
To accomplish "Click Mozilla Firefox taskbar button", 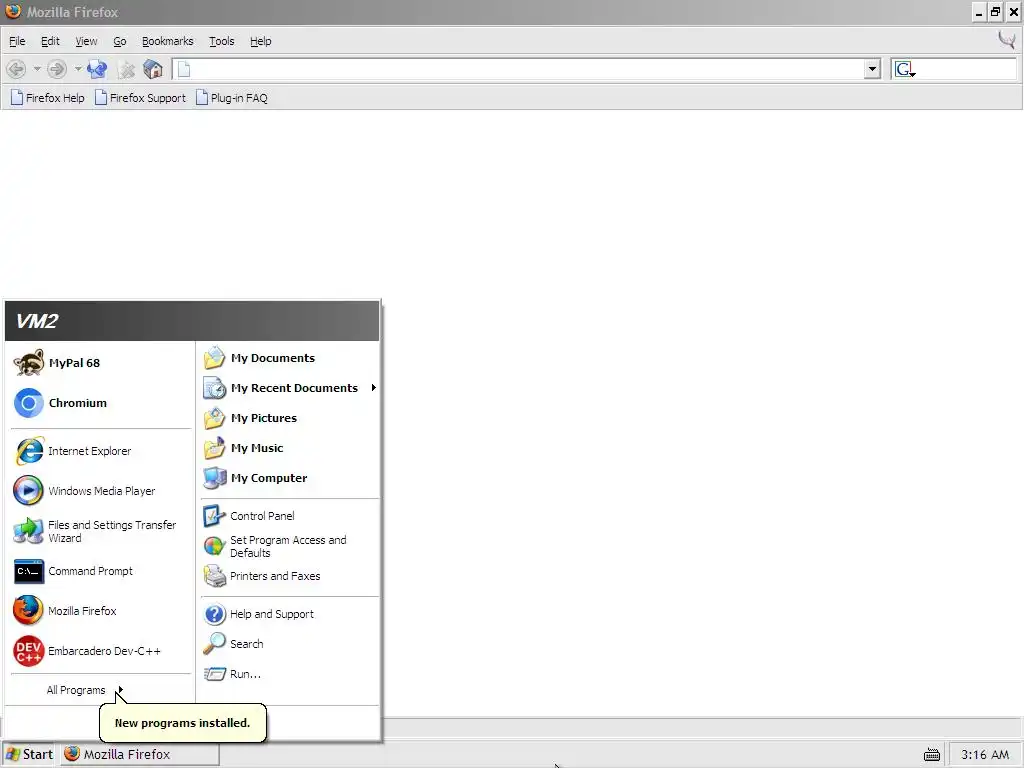I will point(140,754).
